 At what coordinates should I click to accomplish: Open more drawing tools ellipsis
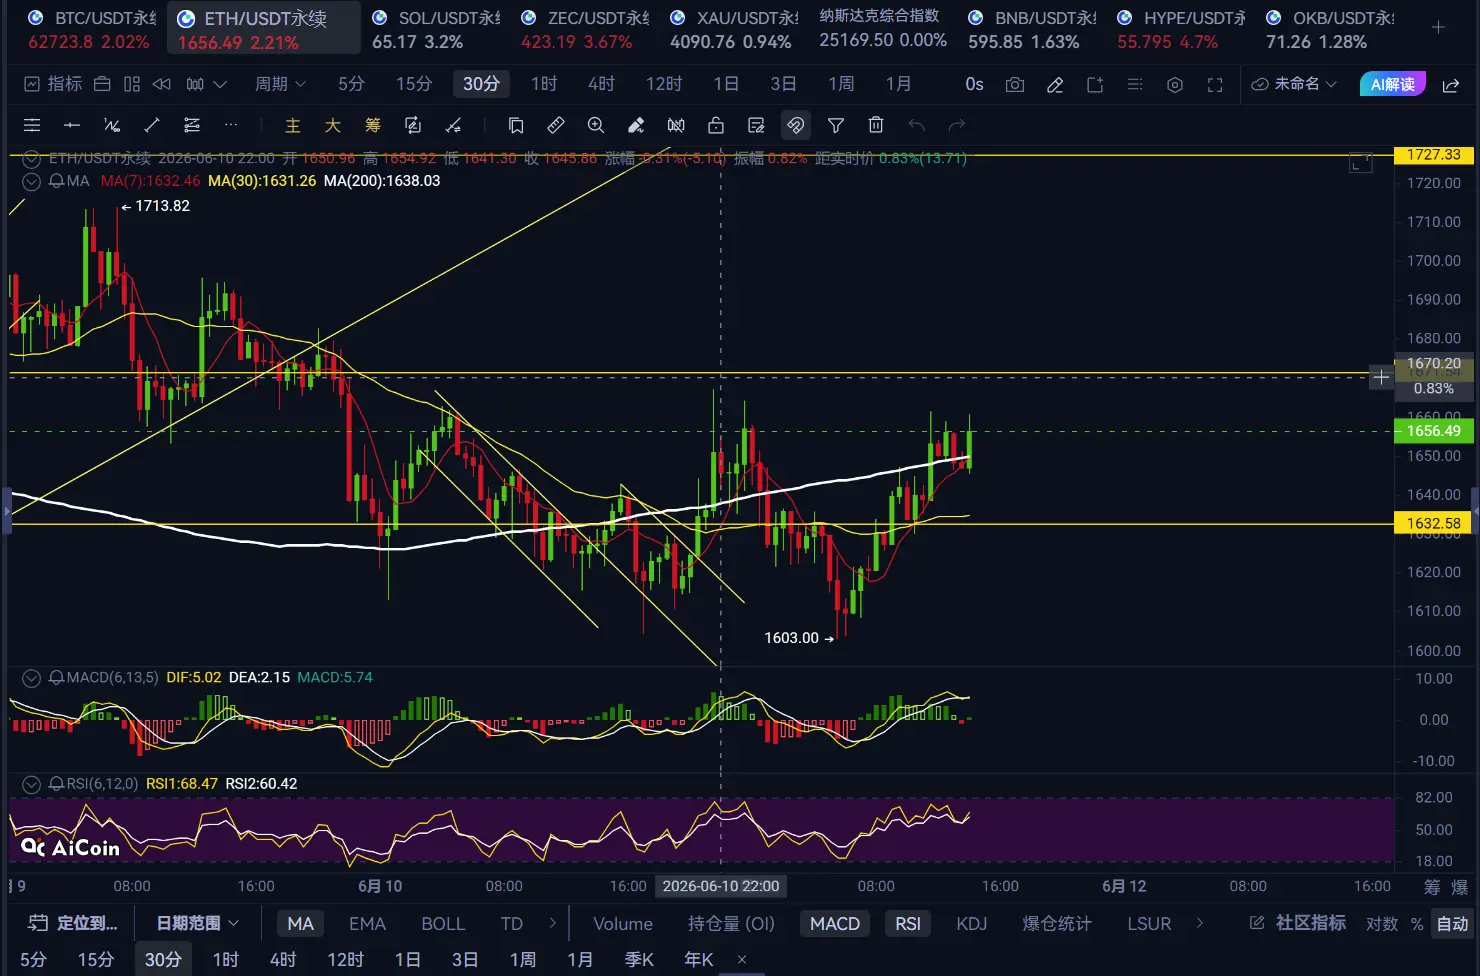point(231,125)
